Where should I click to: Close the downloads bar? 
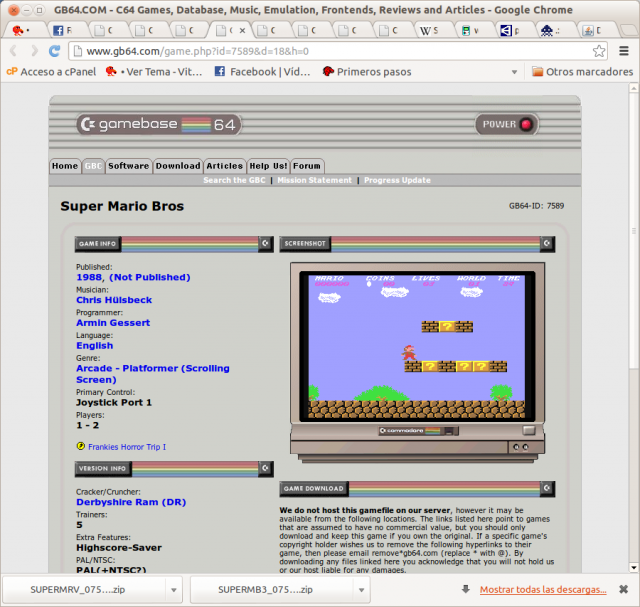(x=623, y=589)
